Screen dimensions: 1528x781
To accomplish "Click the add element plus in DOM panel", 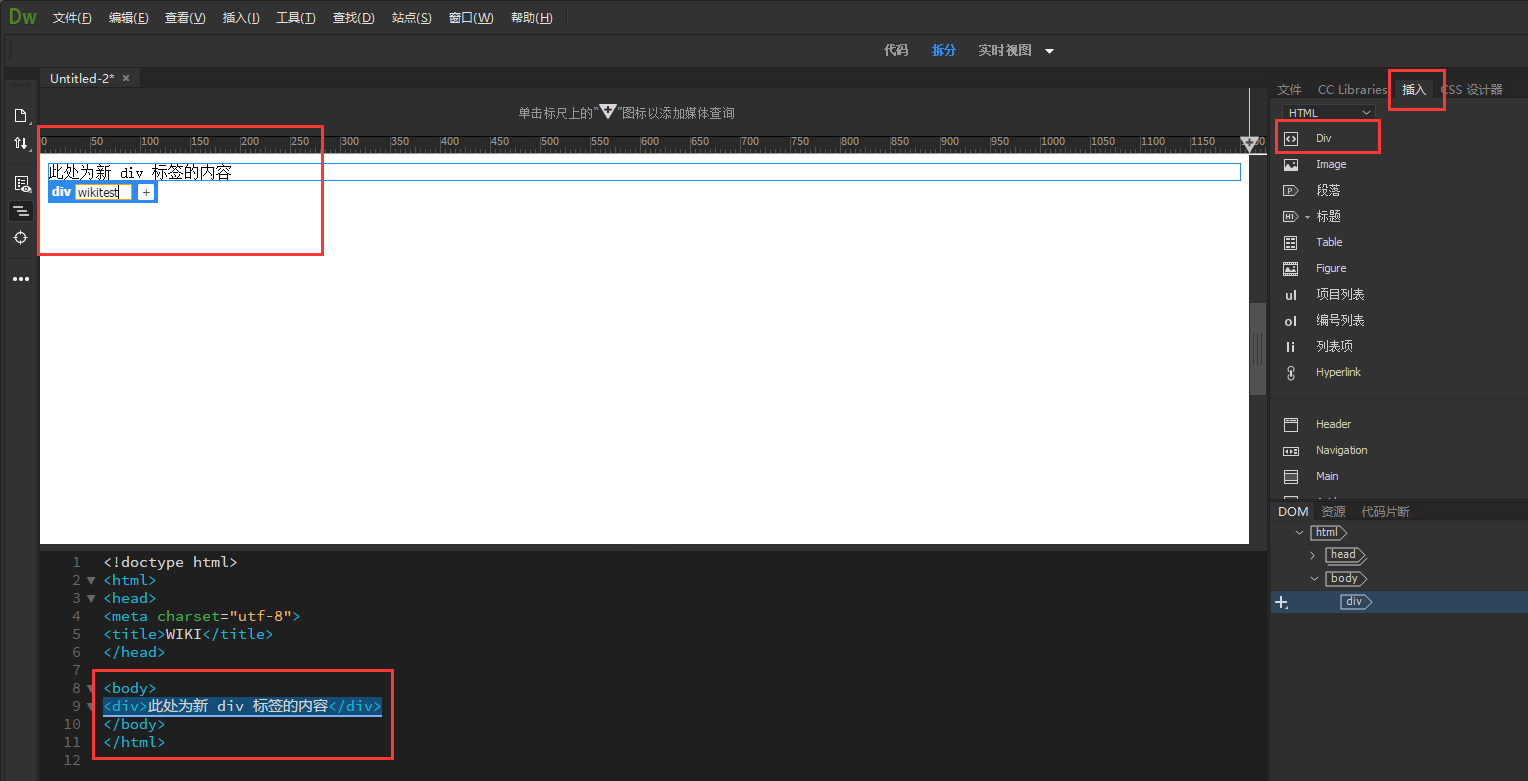I will [x=1282, y=602].
